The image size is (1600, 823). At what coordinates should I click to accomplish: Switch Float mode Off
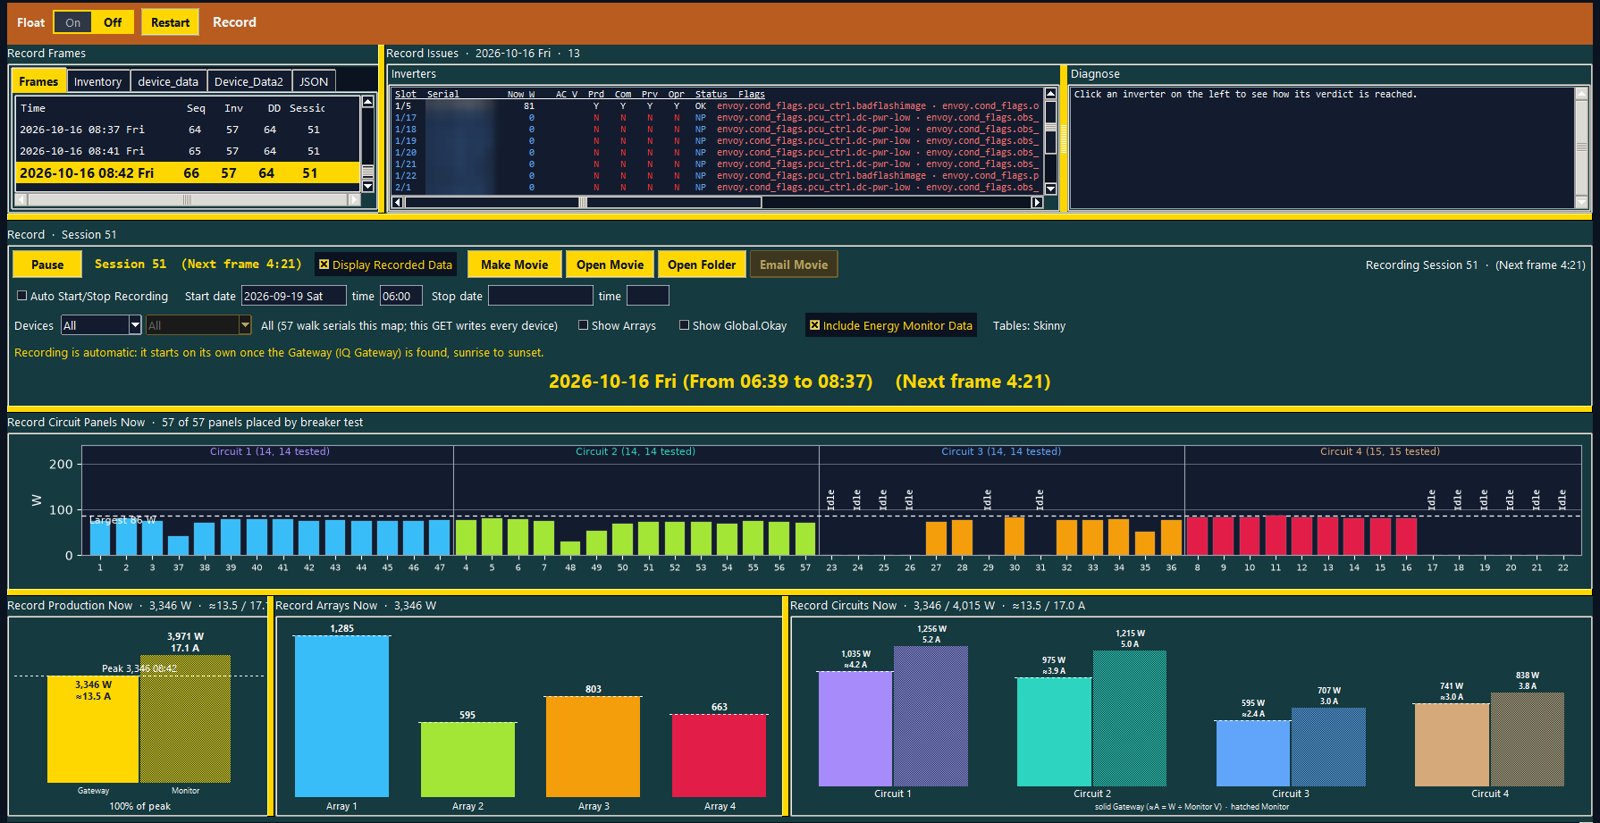pyautogui.click(x=113, y=22)
